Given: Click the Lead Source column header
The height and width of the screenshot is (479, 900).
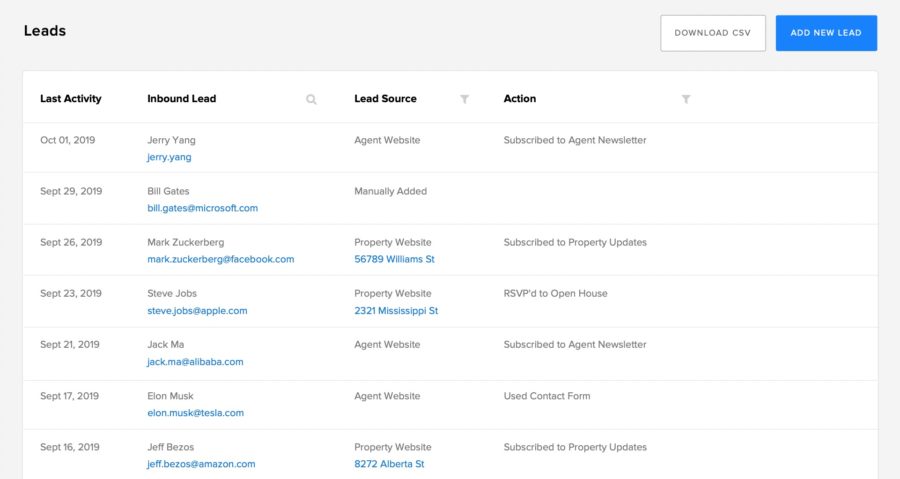Looking at the screenshot, I should coord(385,99).
